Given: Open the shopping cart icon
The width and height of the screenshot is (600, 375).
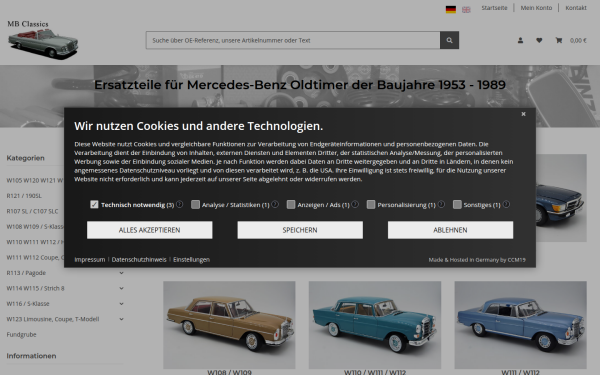Looking at the screenshot, I should tap(559, 40).
